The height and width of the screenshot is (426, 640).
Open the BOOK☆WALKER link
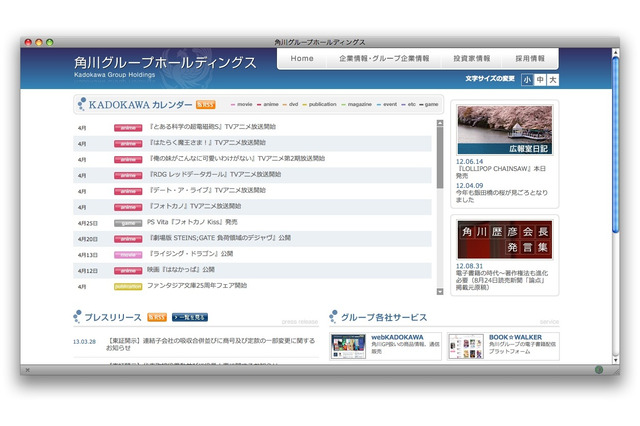pyautogui.click(x=516, y=337)
